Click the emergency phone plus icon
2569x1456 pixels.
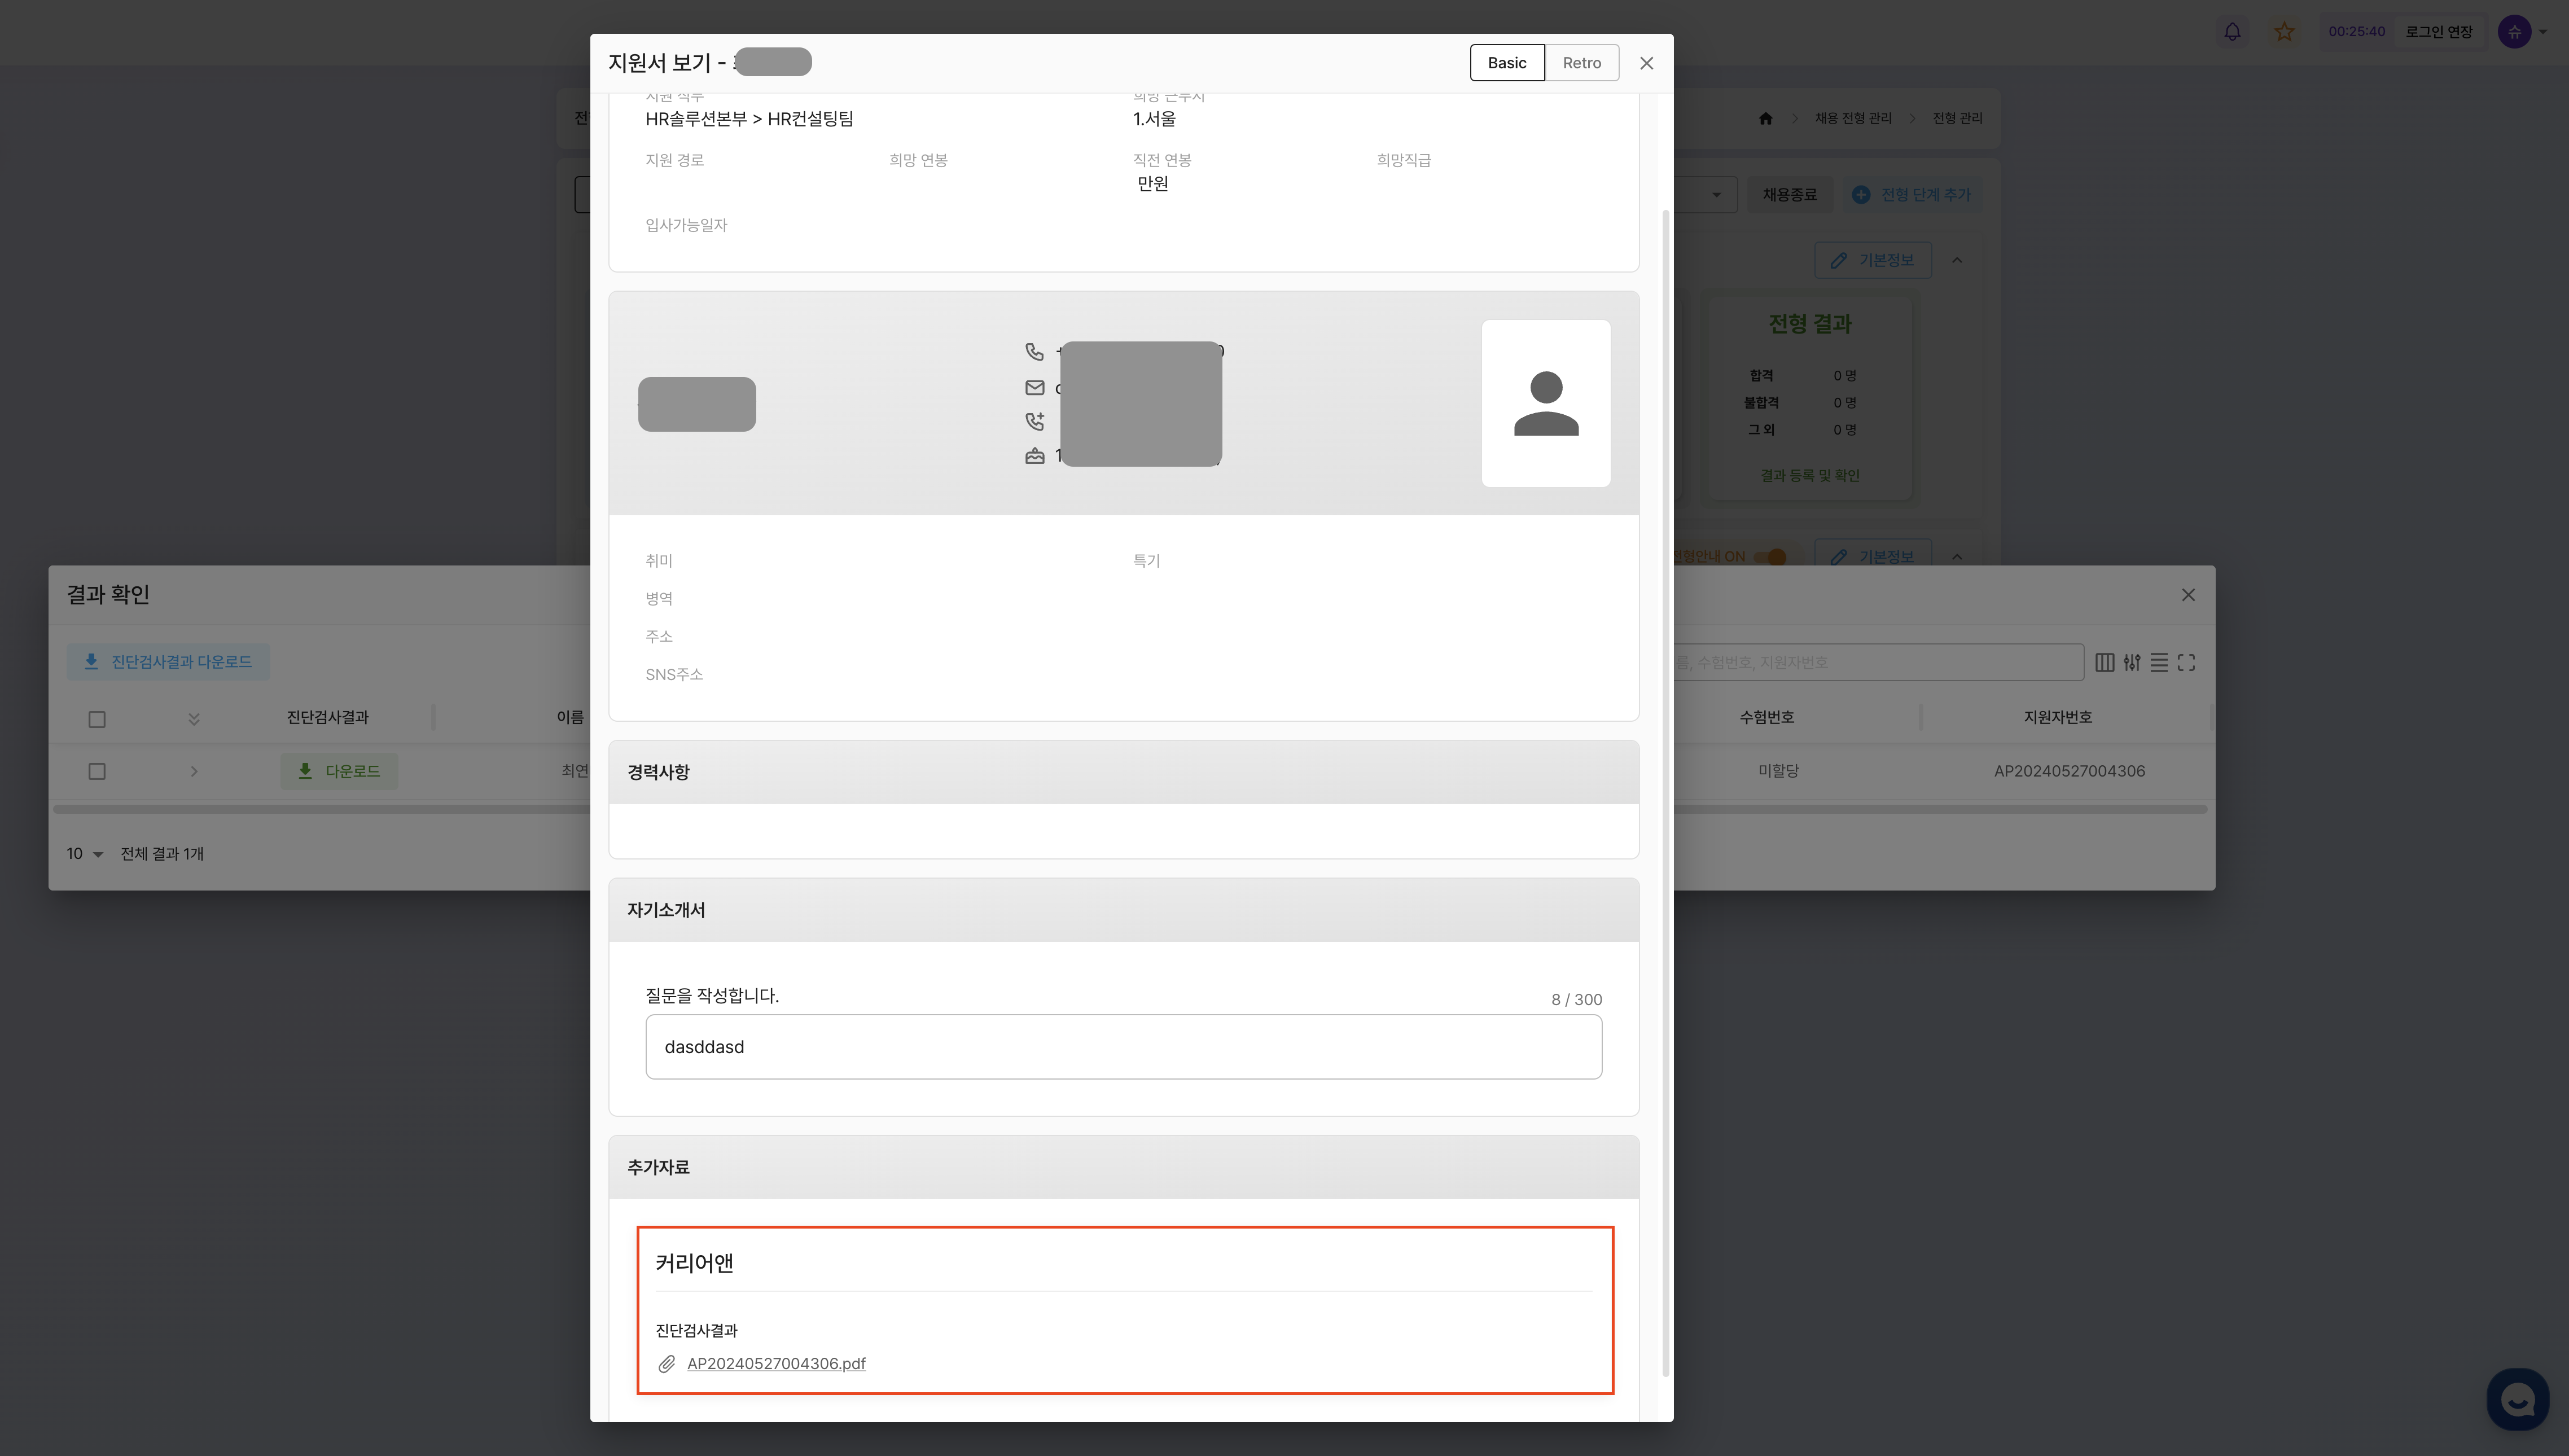[x=1034, y=421]
